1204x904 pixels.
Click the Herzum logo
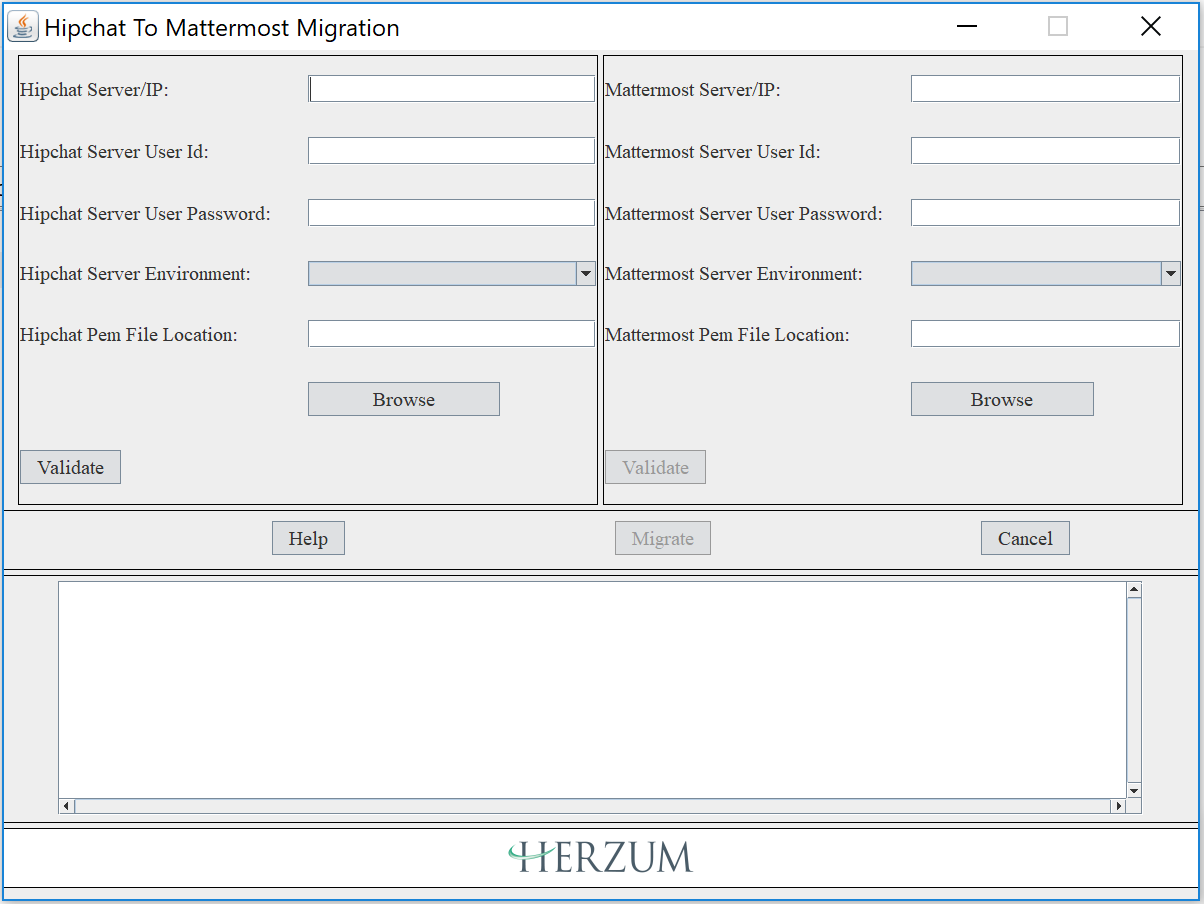600,856
